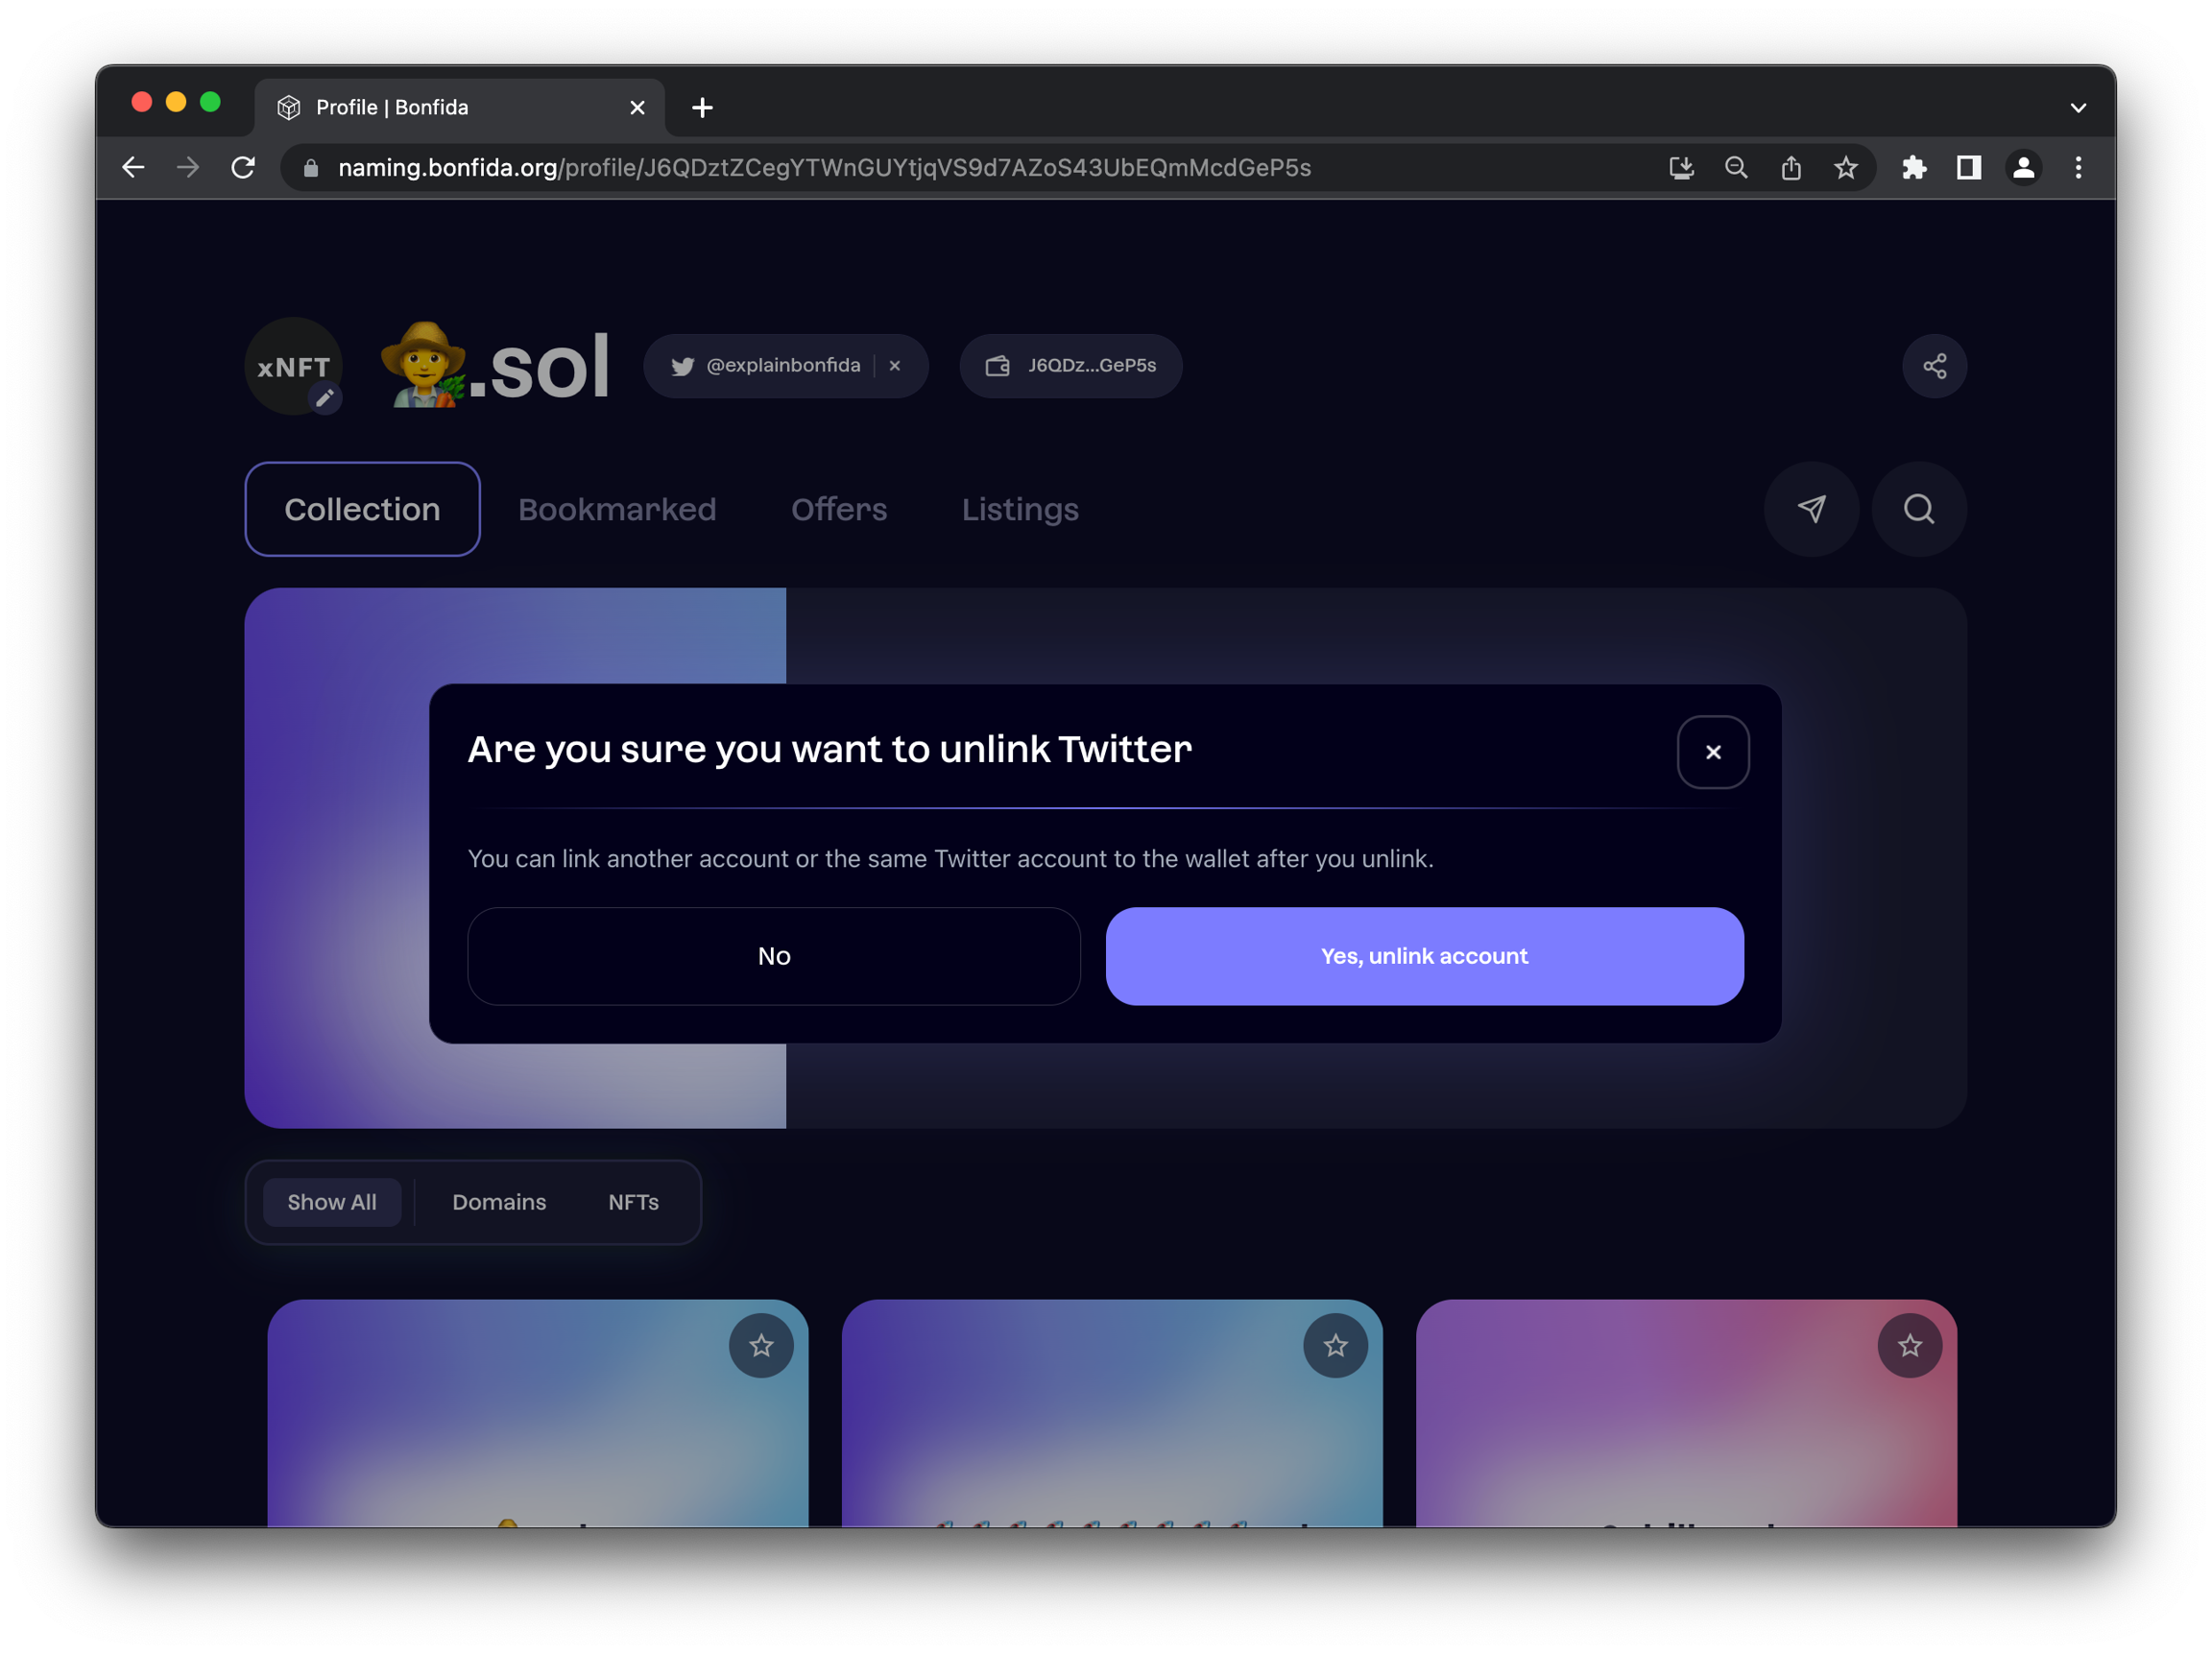Confirm with Yes, unlink account
This screenshot has height=1654, width=2212.
click(x=1424, y=956)
